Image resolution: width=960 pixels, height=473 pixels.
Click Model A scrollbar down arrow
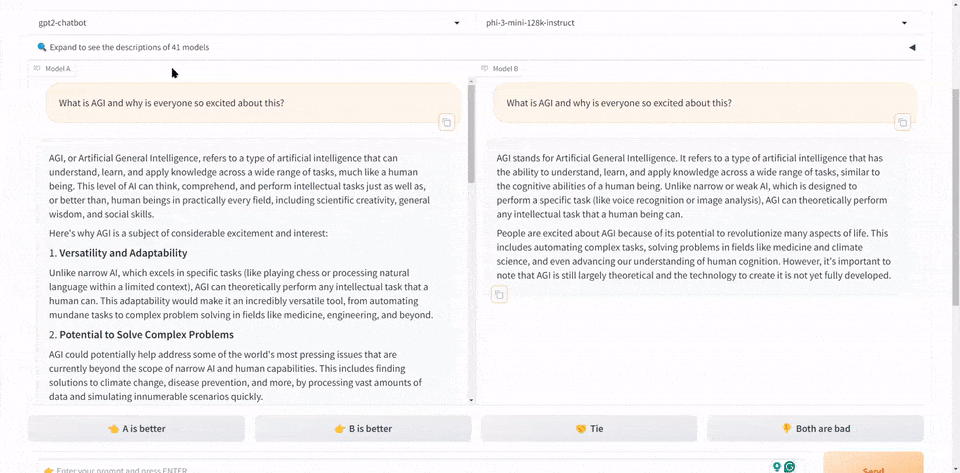coord(471,400)
